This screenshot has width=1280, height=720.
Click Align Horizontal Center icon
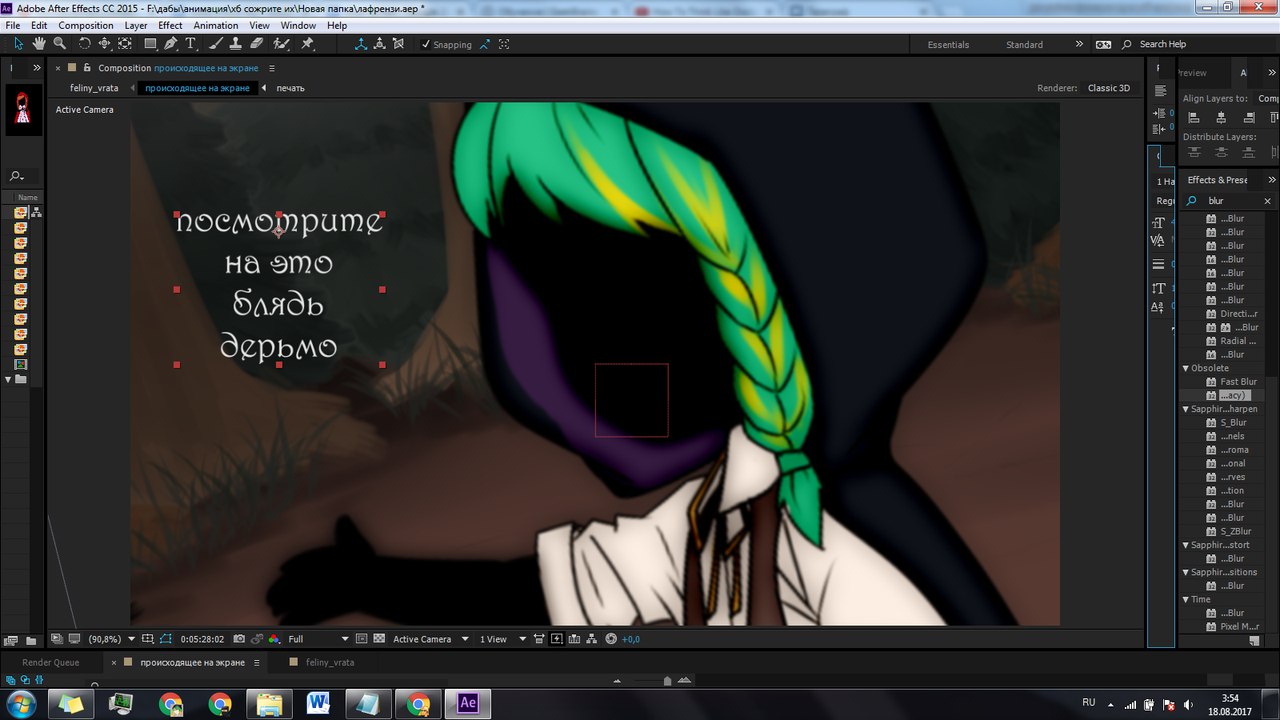[1221, 118]
